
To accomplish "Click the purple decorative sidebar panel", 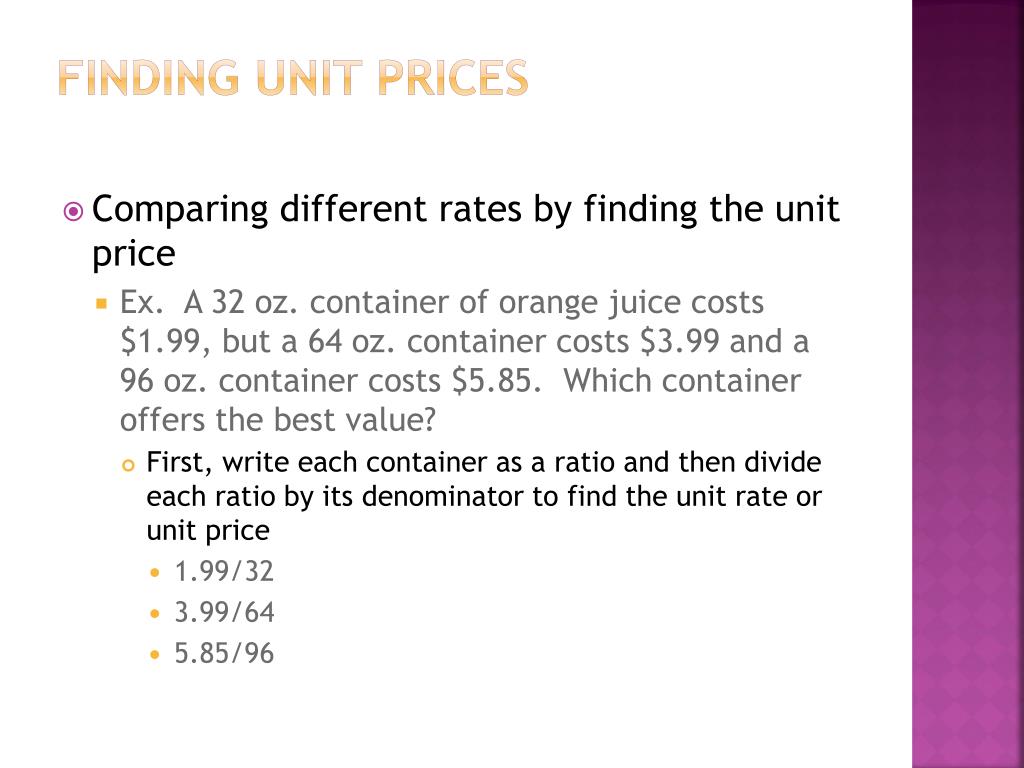I will pos(968,384).
